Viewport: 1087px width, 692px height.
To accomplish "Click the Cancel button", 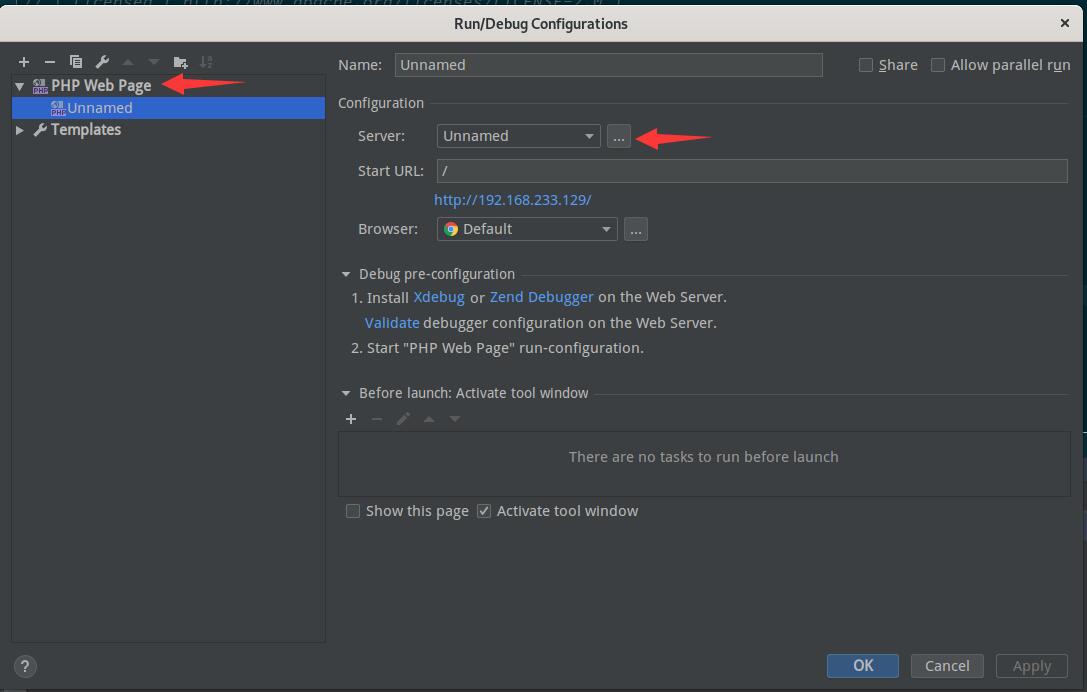I will coord(947,666).
